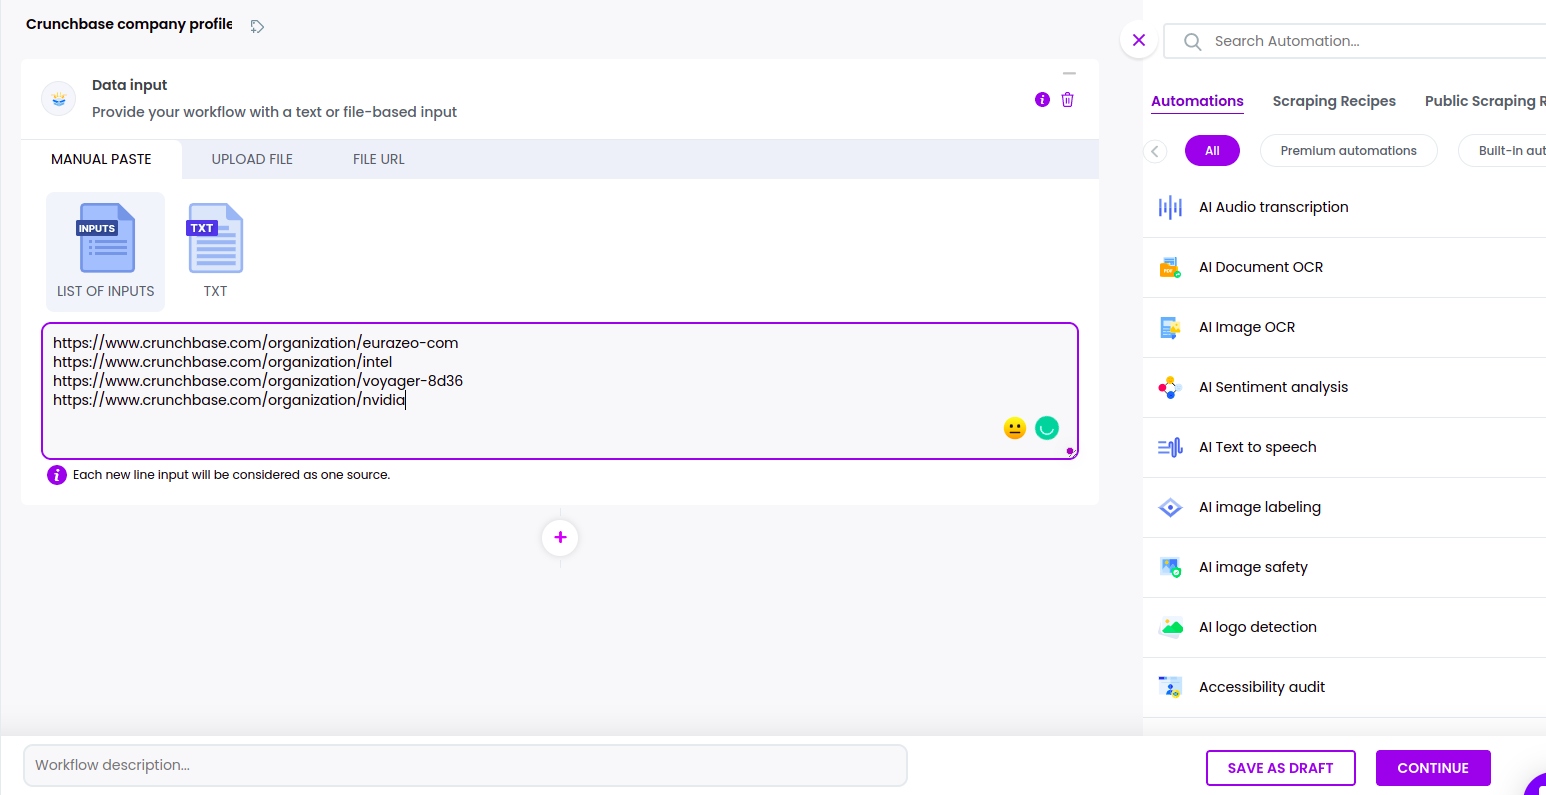Collapse the Data input card
This screenshot has height=795, width=1546.
coord(1069,73)
